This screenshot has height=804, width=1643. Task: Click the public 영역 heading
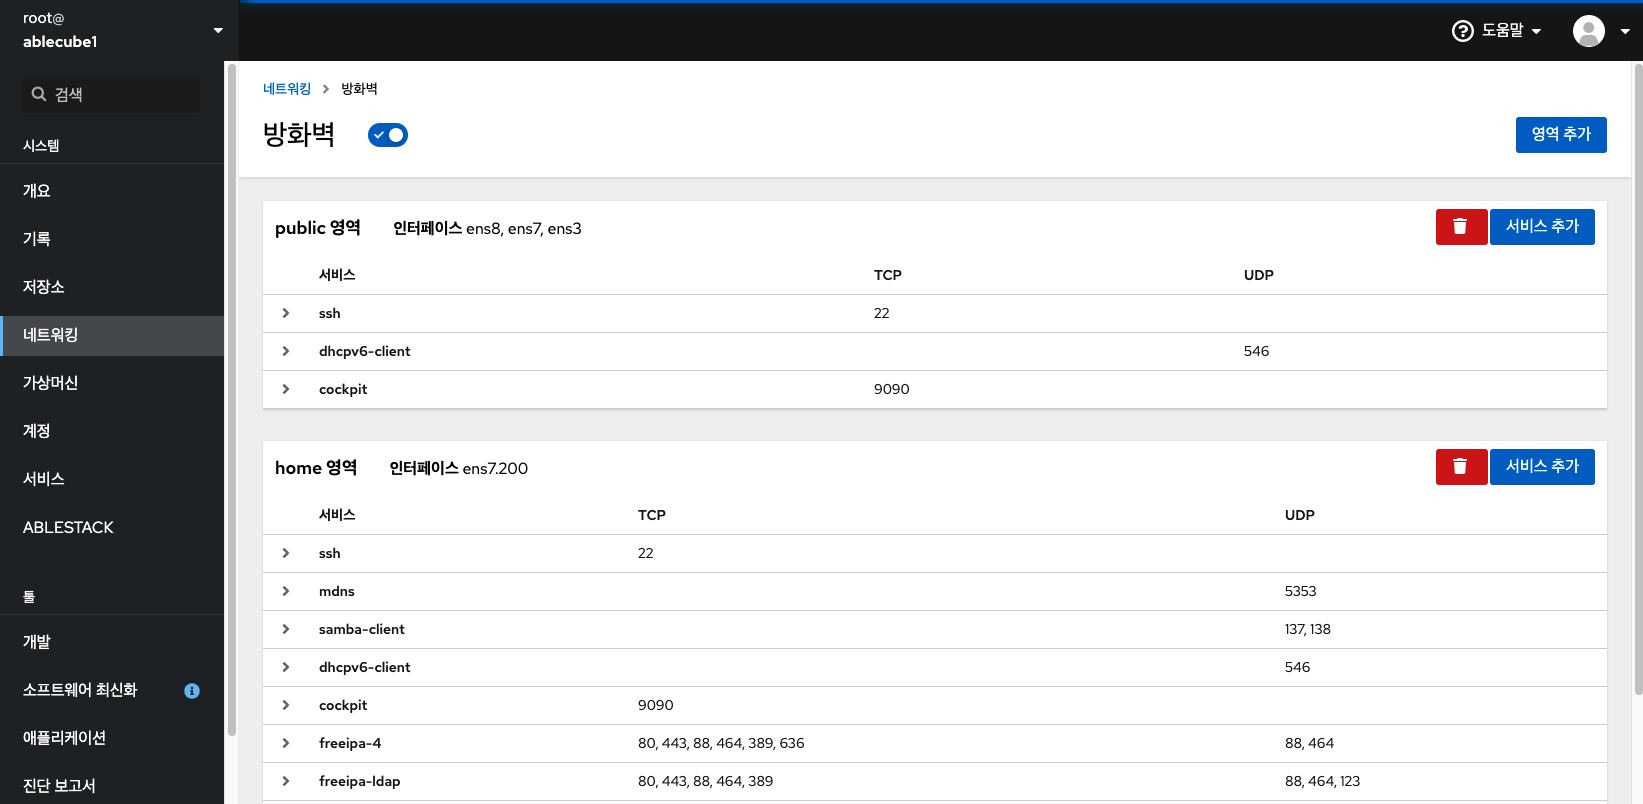click(318, 228)
